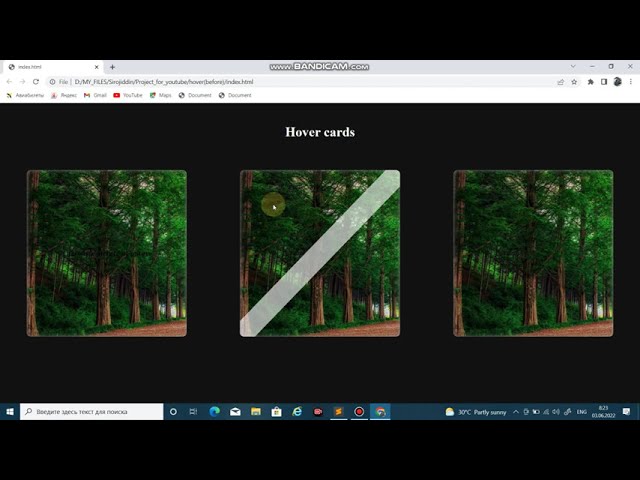Open the Chrome profile avatar
640x480 pixels.
coord(618,82)
